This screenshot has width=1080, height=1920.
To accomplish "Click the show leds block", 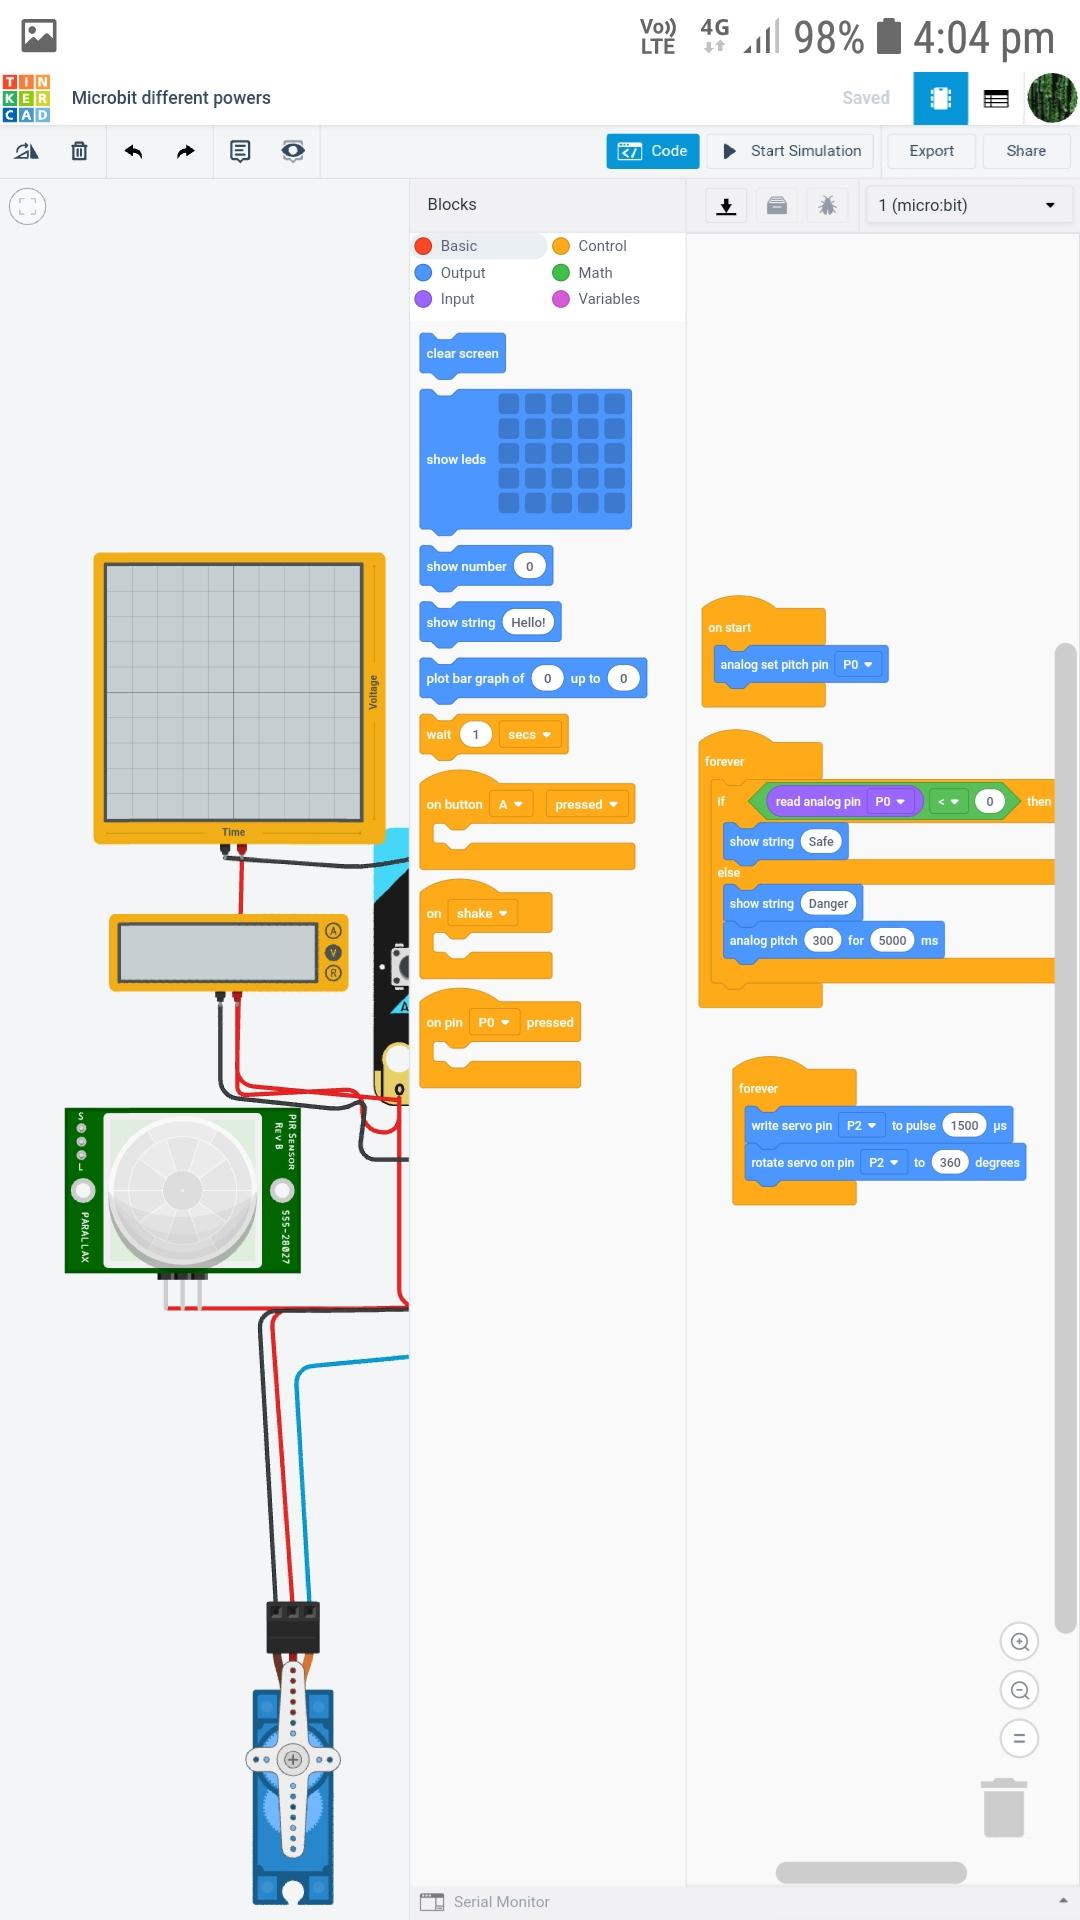I will [525, 460].
